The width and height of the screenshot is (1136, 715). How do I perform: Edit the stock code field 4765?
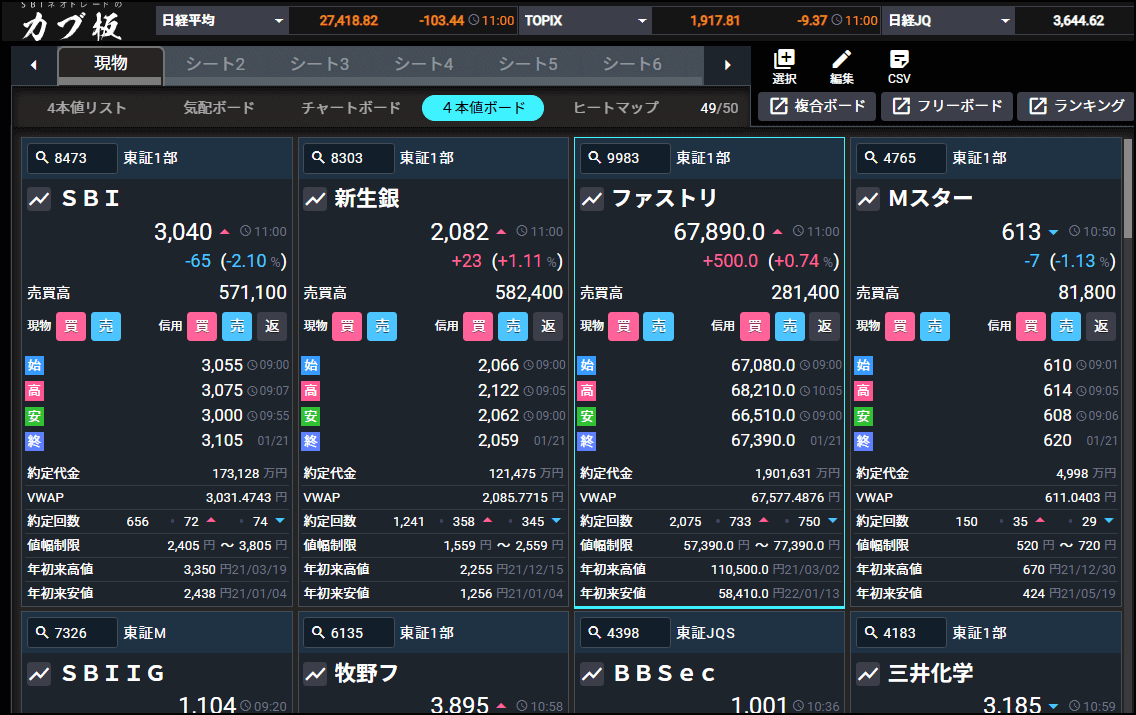(x=901, y=158)
